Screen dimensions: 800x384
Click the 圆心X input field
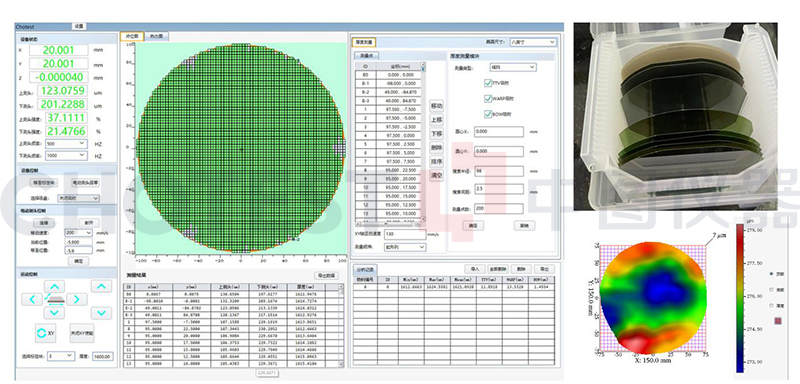click(x=498, y=132)
